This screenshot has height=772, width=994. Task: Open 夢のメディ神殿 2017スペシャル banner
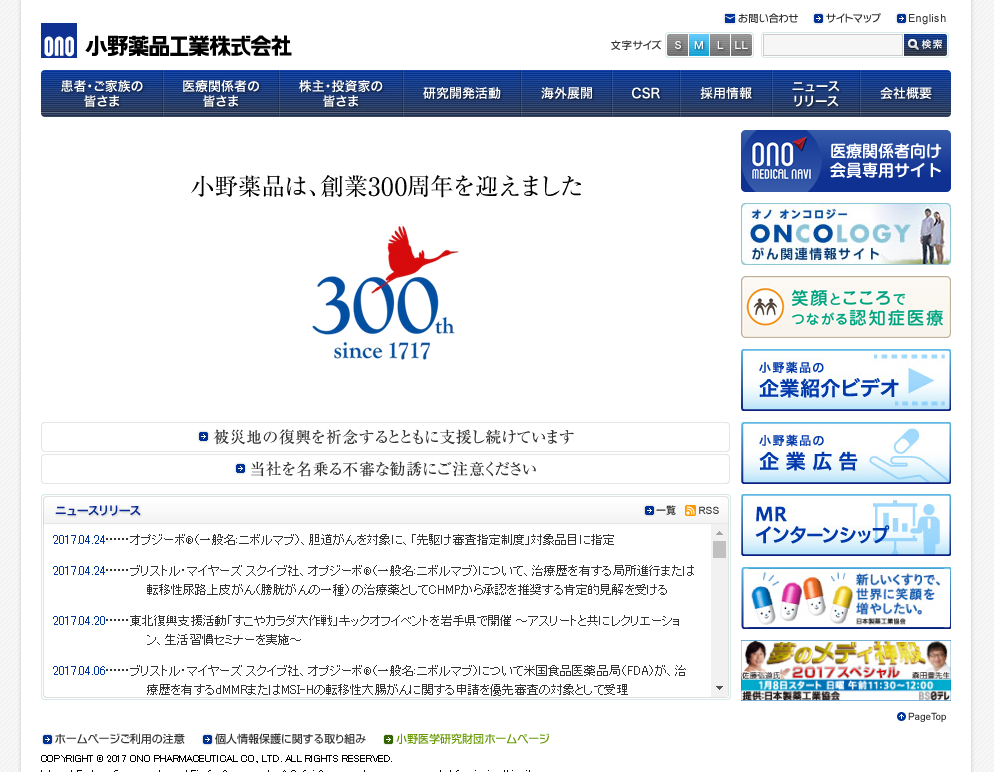pos(846,671)
